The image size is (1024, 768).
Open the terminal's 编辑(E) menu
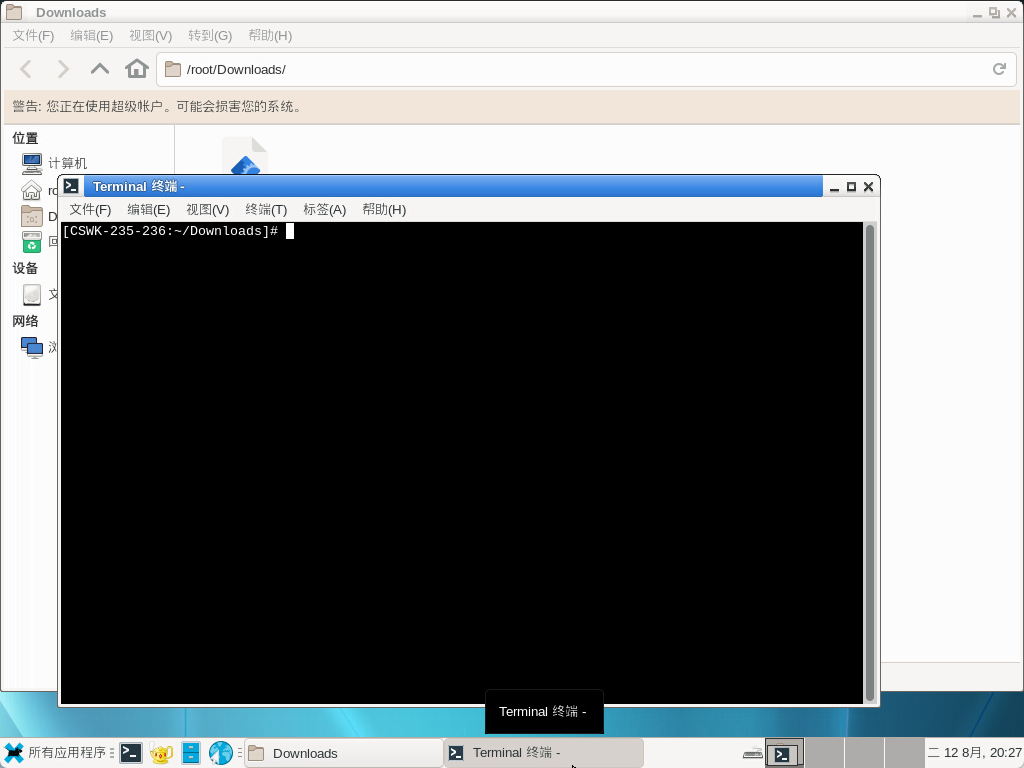pyautogui.click(x=148, y=209)
